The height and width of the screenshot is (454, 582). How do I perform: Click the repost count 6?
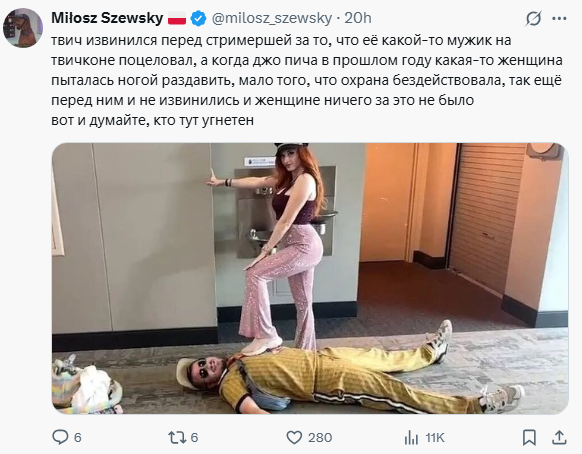pyautogui.click(x=194, y=438)
